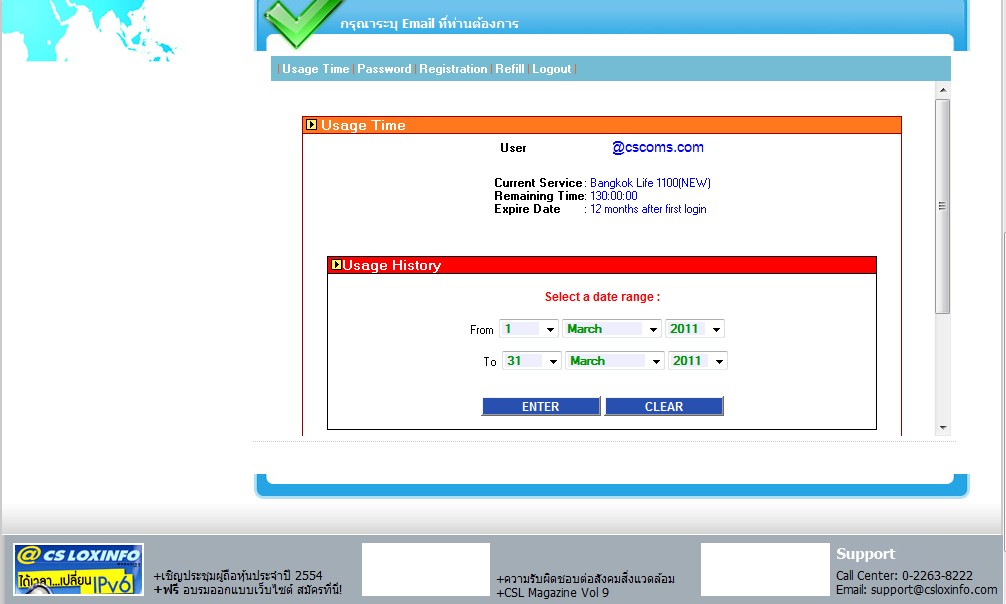Open the Refill menu item
Screen dimensions: 1006x604
tap(509, 69)
